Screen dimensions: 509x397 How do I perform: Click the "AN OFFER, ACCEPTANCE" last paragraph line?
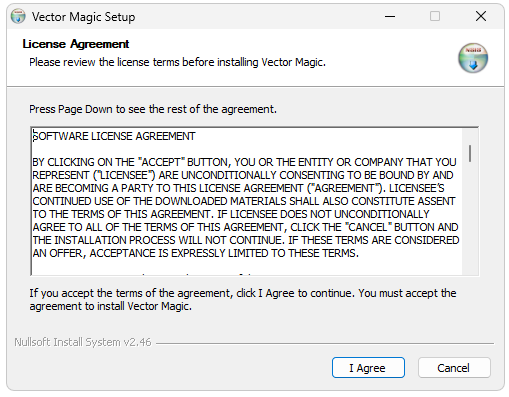[195, 253]
